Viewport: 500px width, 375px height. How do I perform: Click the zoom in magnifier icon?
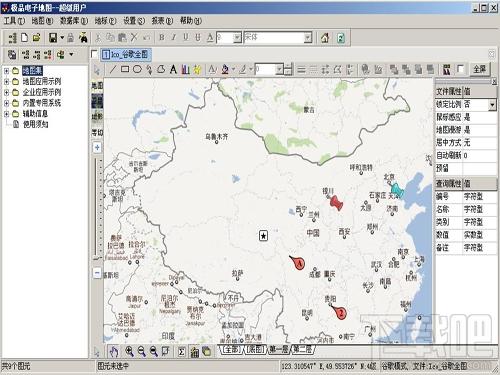click(129, 351)
